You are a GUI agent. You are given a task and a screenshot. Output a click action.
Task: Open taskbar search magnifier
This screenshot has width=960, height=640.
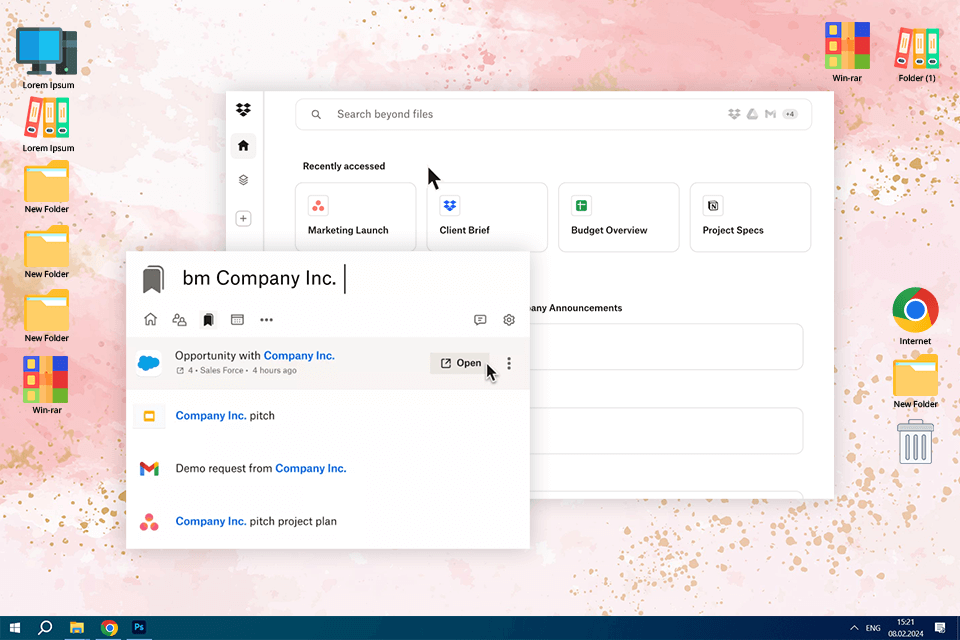click(x=45, y=628)
